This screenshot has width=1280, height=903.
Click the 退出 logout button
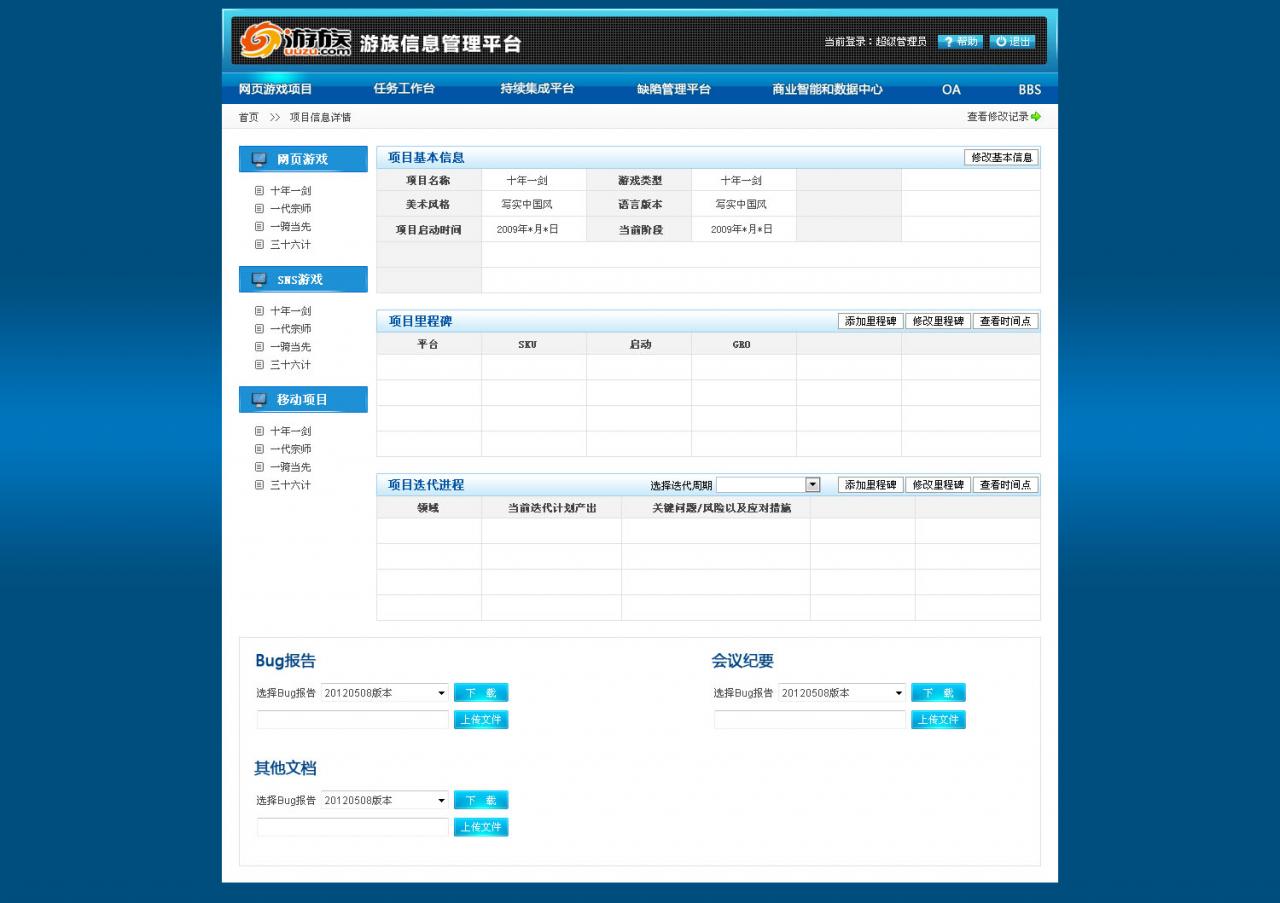(x=1013, y=42)
